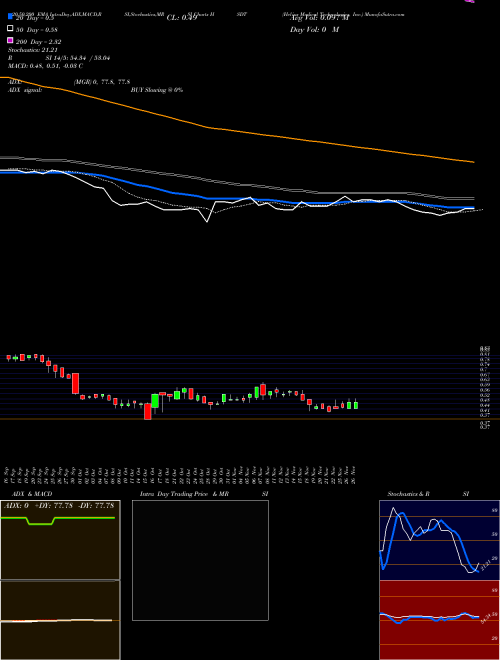This screenshot has width=500, height=660.
Task: Click the white 50 Day legend swatch
Action: pyautogui.click(x=10, y=29)
